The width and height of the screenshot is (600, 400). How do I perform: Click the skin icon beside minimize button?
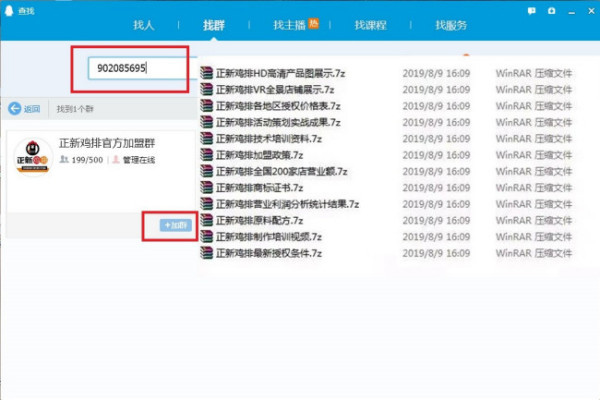tap(551, 11)
